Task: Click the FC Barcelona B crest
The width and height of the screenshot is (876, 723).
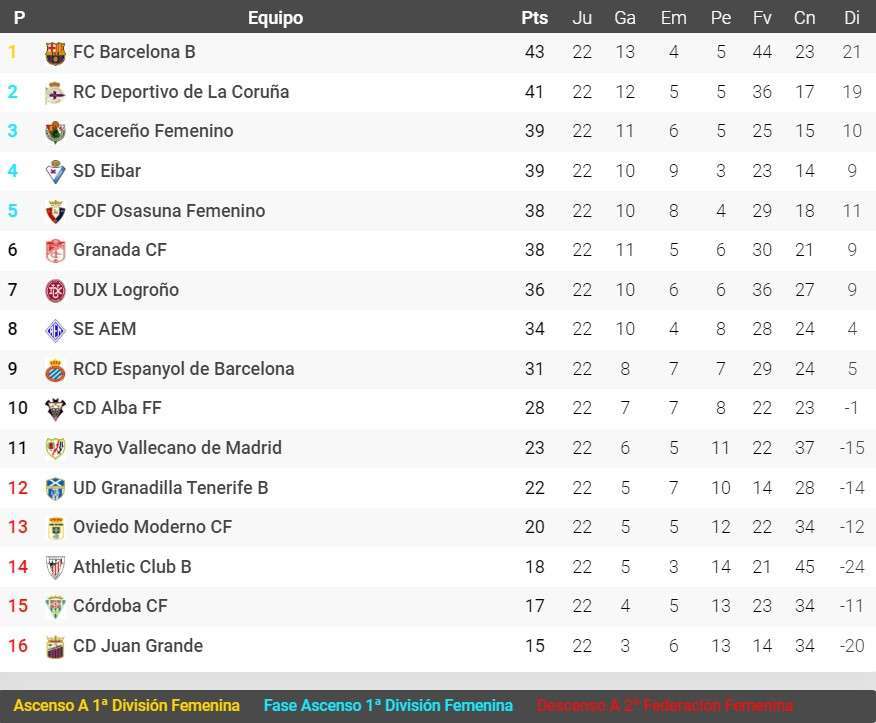Action: point(55,52)
